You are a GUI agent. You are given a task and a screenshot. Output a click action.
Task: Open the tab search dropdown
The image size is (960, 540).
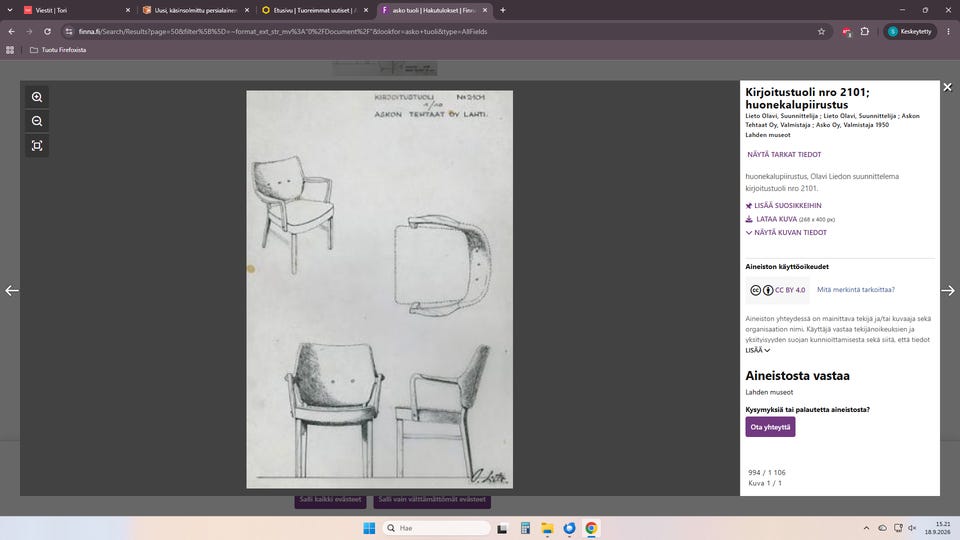point(10,10)
